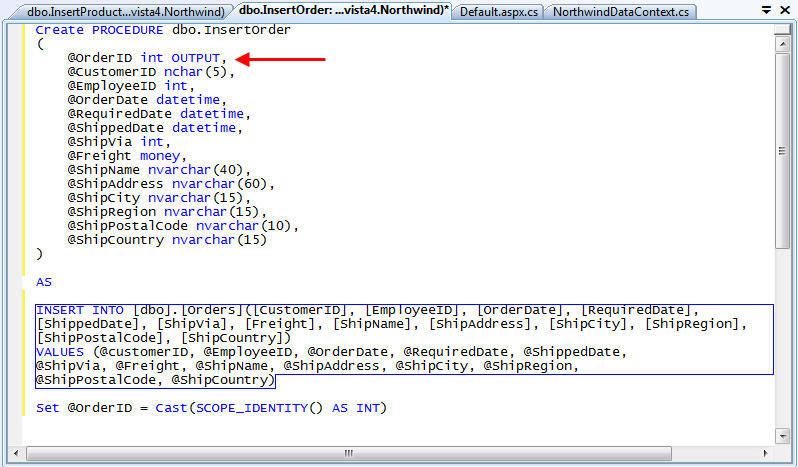The image size is (798, 467).
Task: Click the '@OrderDate datetime' parameter line
Action: click(x=147, y=100)
